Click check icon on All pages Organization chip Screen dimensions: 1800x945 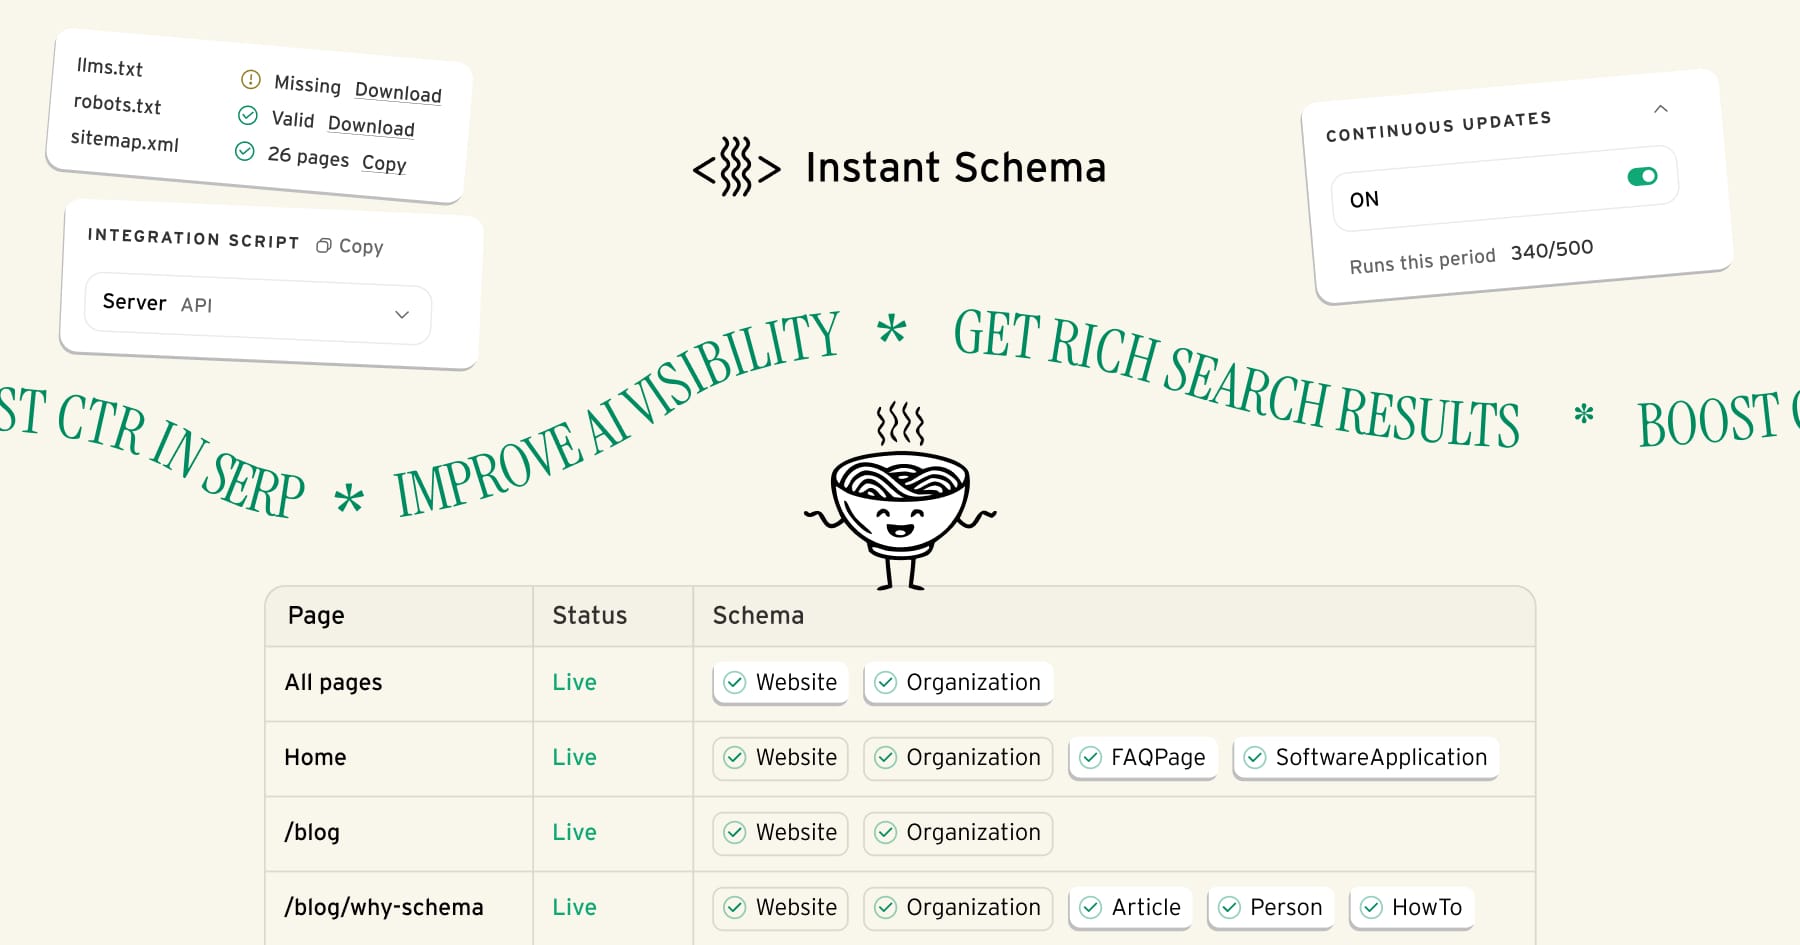coord(885,682)
